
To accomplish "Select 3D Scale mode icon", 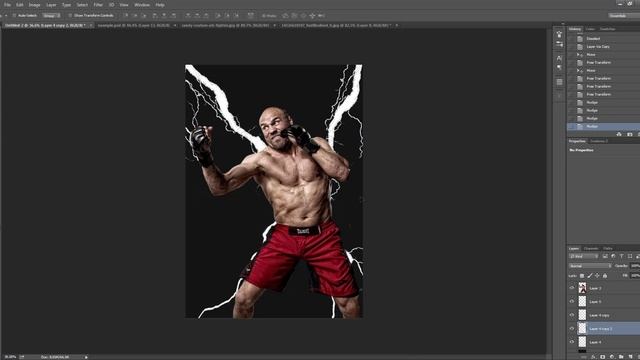I will tap(321, 16).
